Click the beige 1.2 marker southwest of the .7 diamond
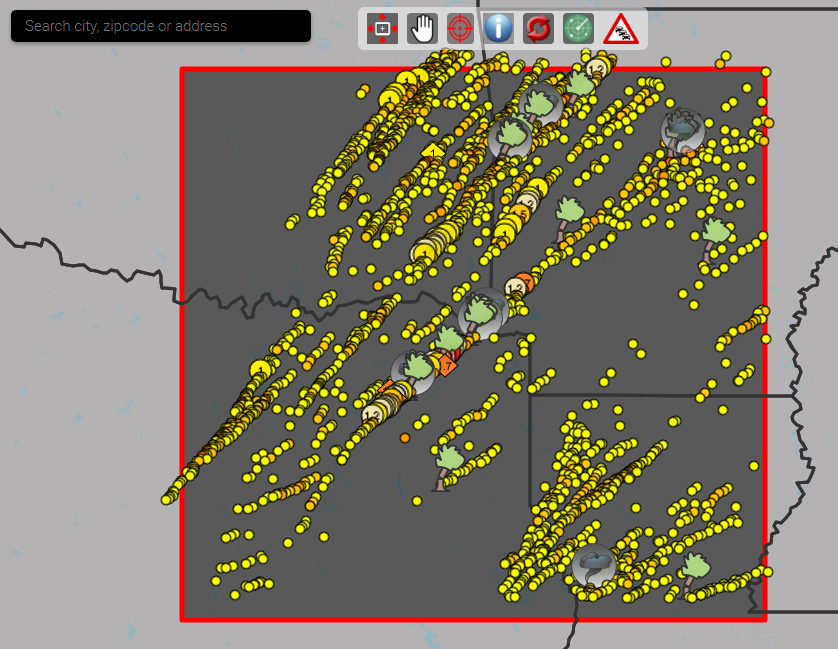The width and height of the screenshot is (838, 649). click(373, 415)
